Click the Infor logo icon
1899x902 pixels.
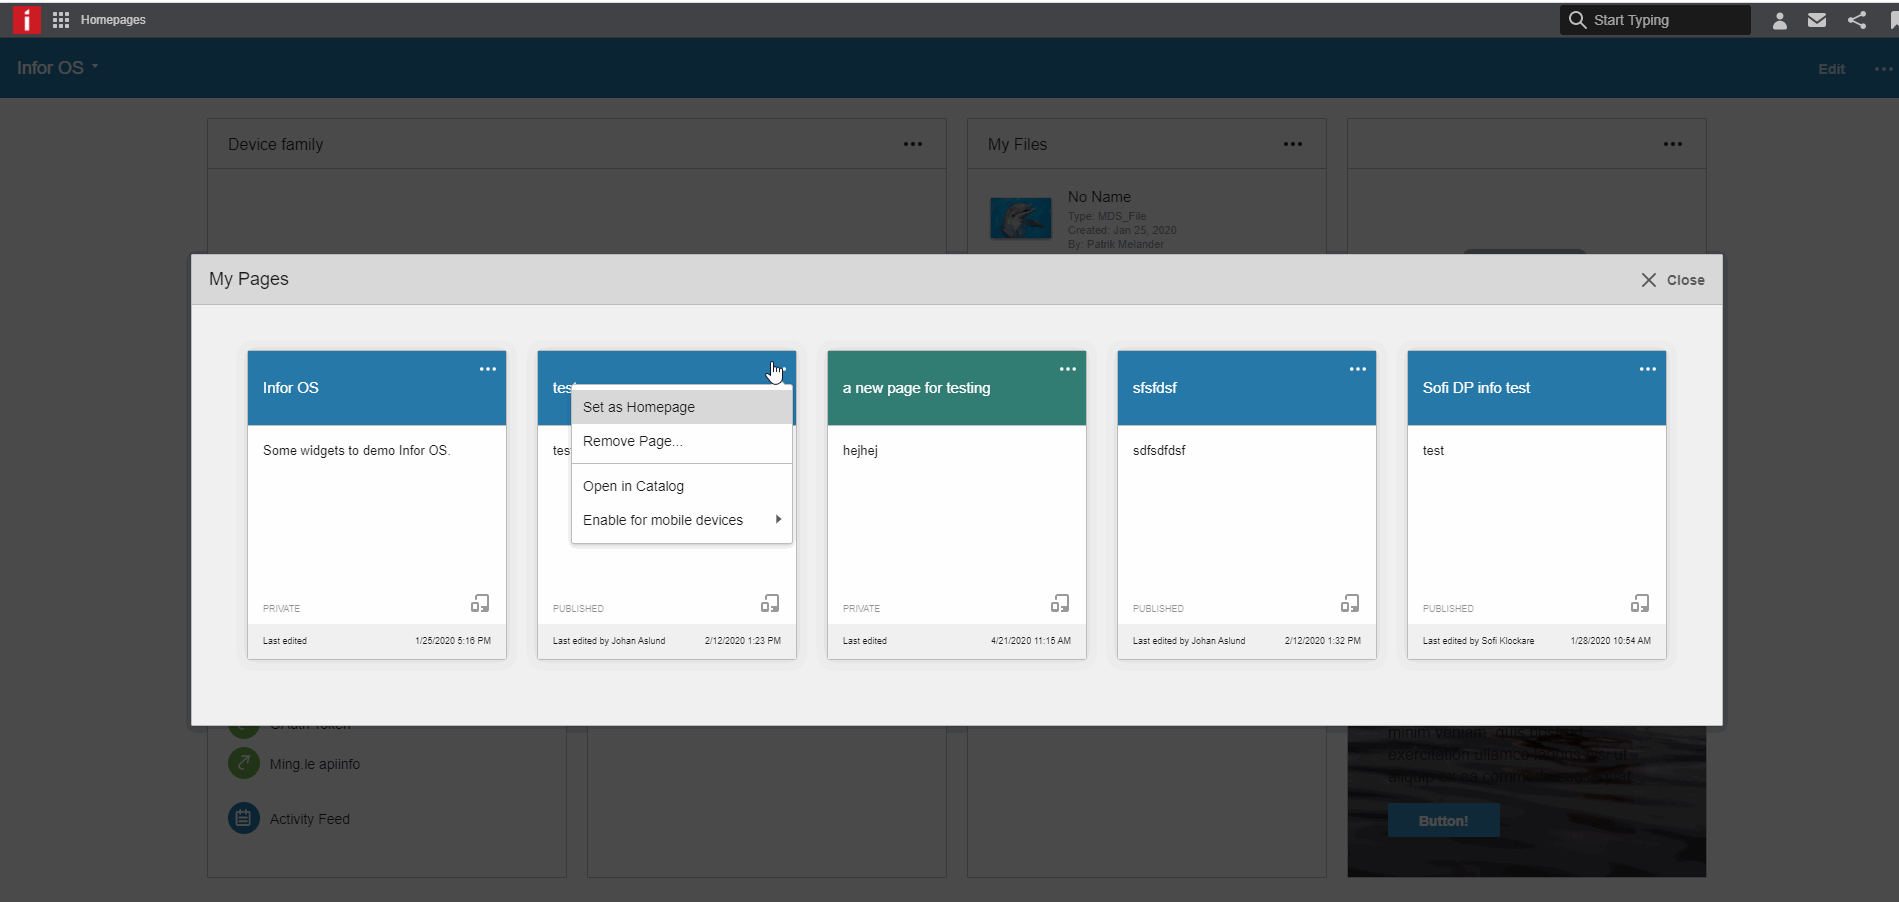coord(27,19)
